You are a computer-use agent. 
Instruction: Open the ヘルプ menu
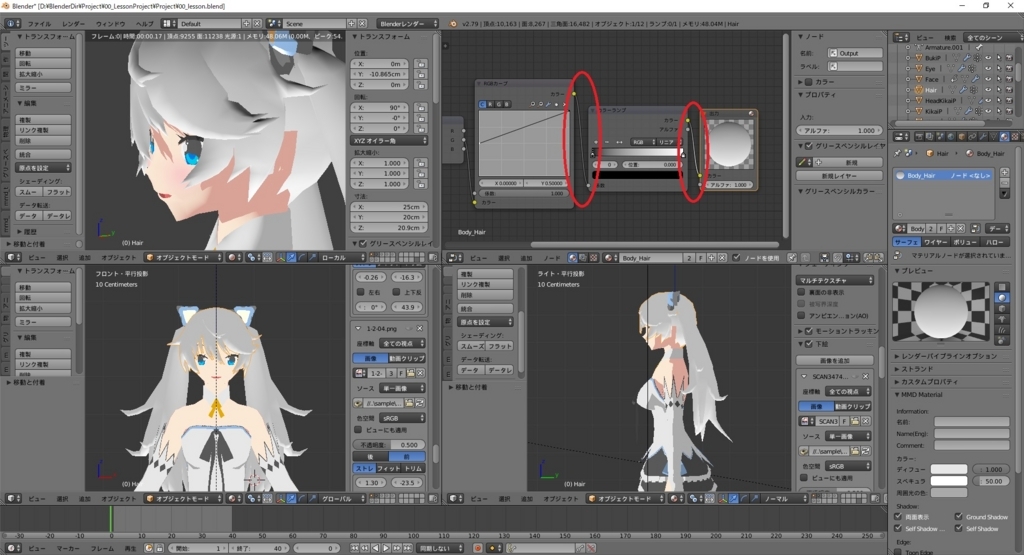[x=144, y=24]
